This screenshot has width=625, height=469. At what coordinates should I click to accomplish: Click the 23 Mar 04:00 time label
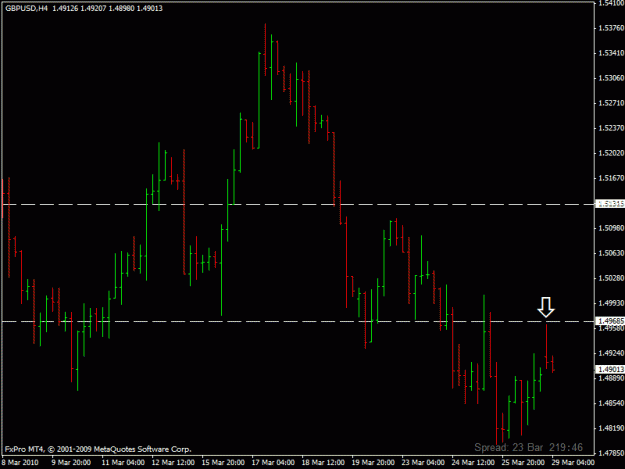click(x=423, y=462)
